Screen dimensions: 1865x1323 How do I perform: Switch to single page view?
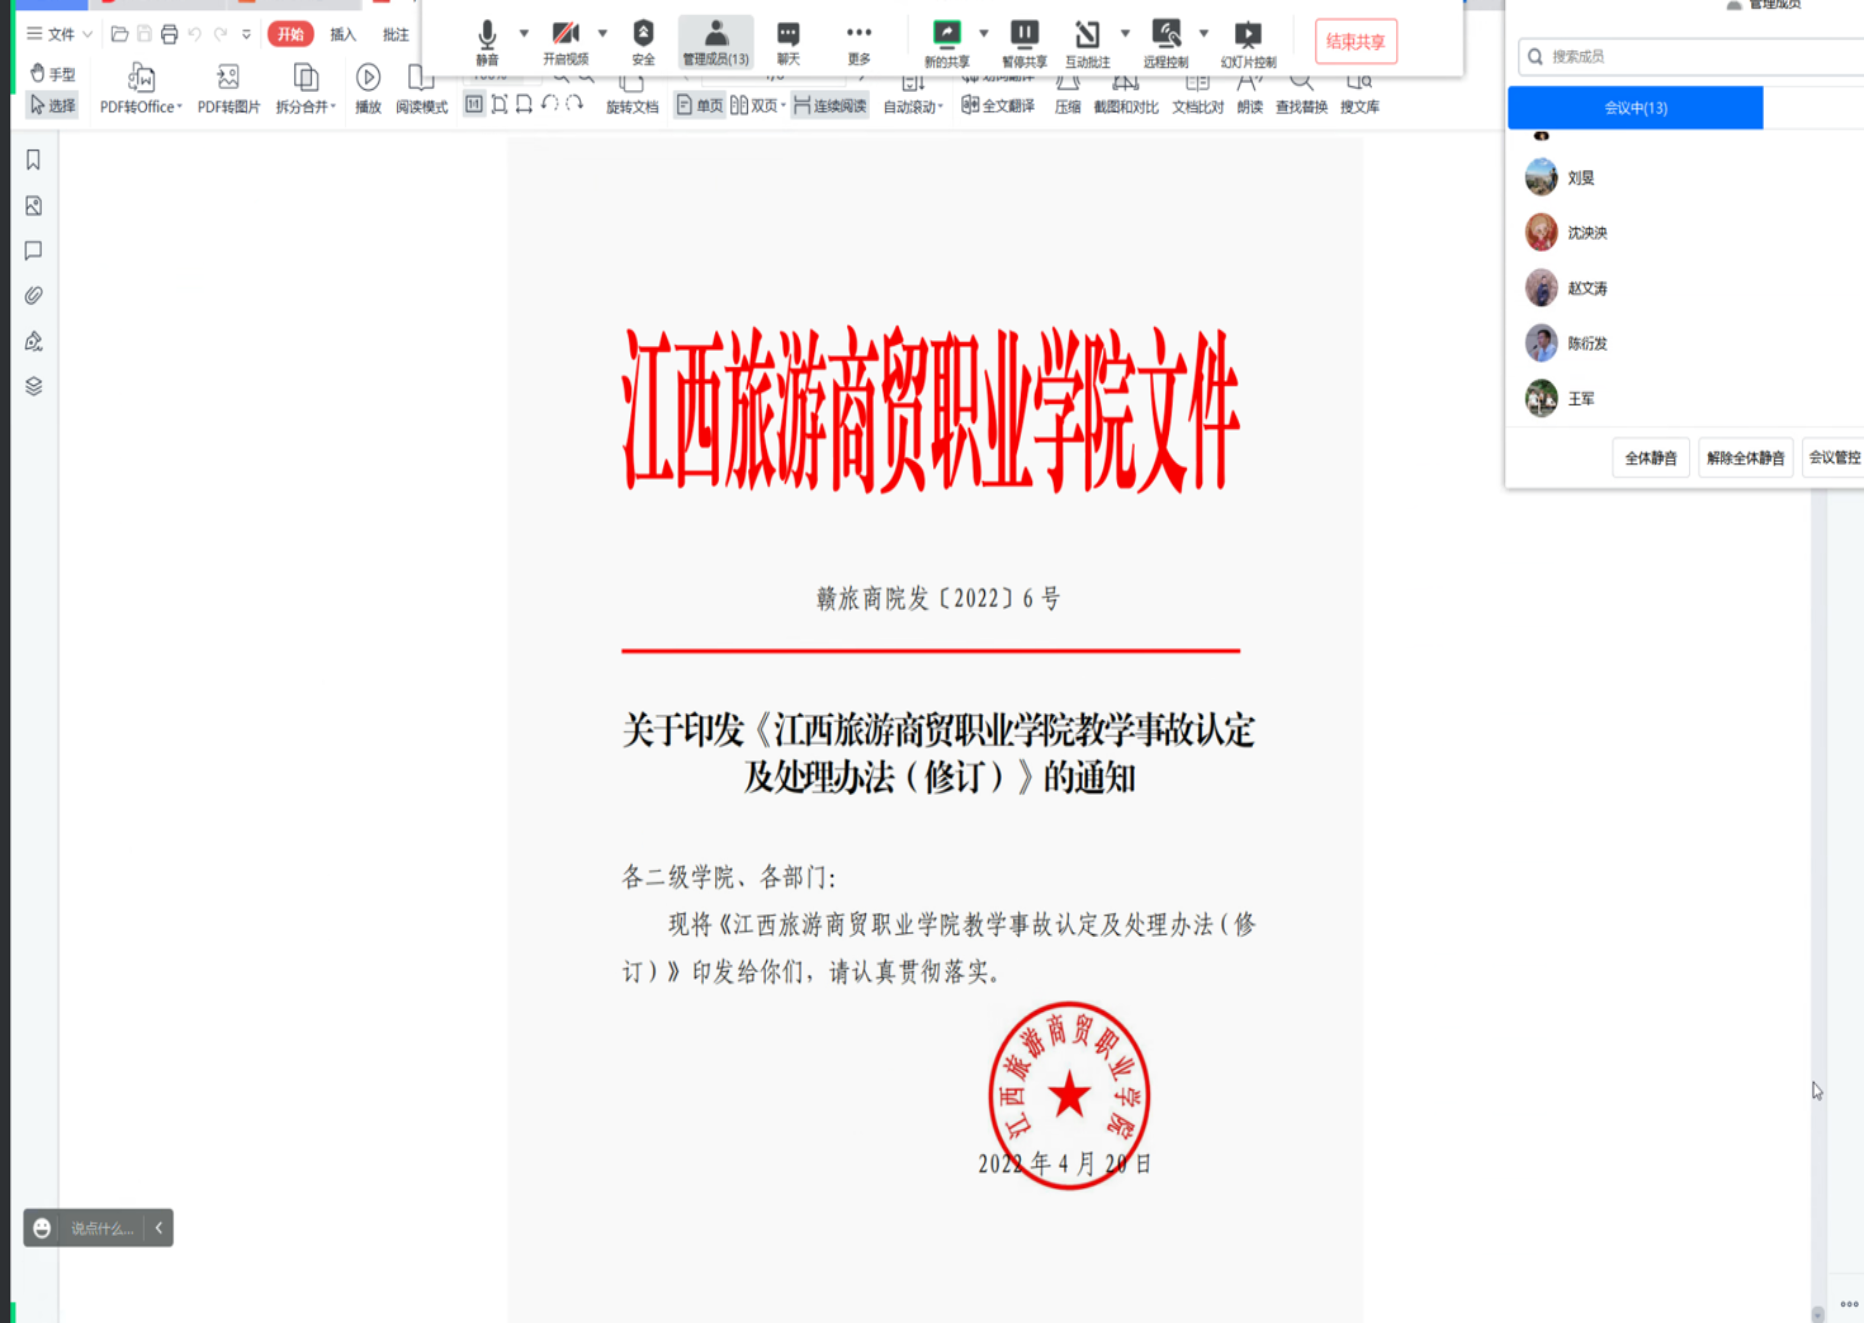[699, 106]
